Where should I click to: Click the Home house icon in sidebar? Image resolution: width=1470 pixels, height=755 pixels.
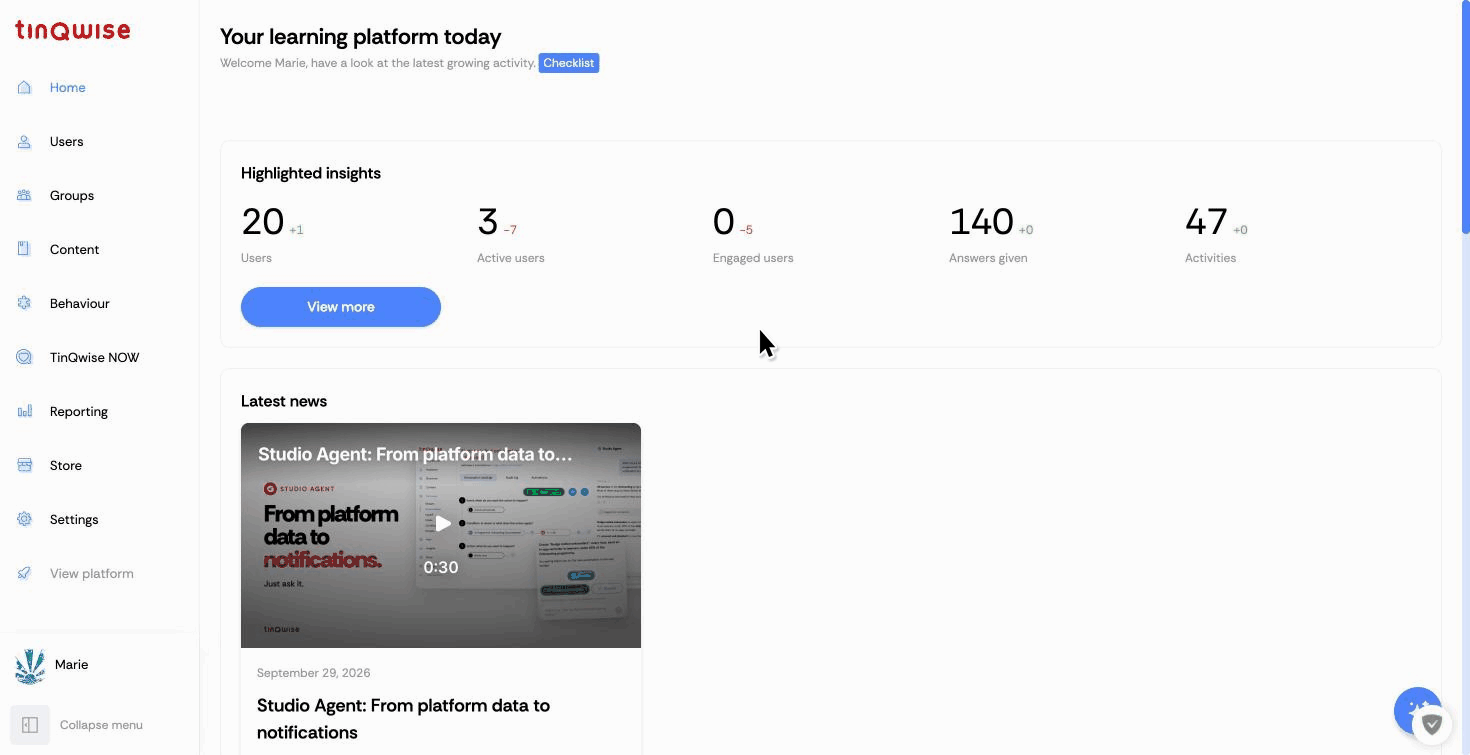click(25, 88)
